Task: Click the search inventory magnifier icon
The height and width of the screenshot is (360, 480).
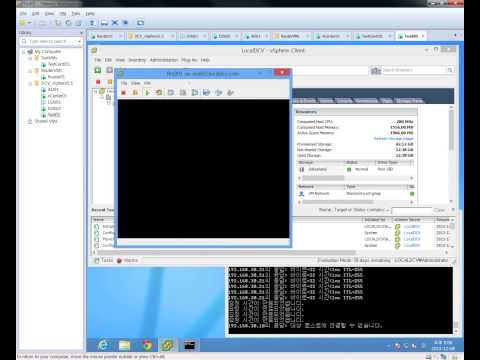Action: pos(450,70)
